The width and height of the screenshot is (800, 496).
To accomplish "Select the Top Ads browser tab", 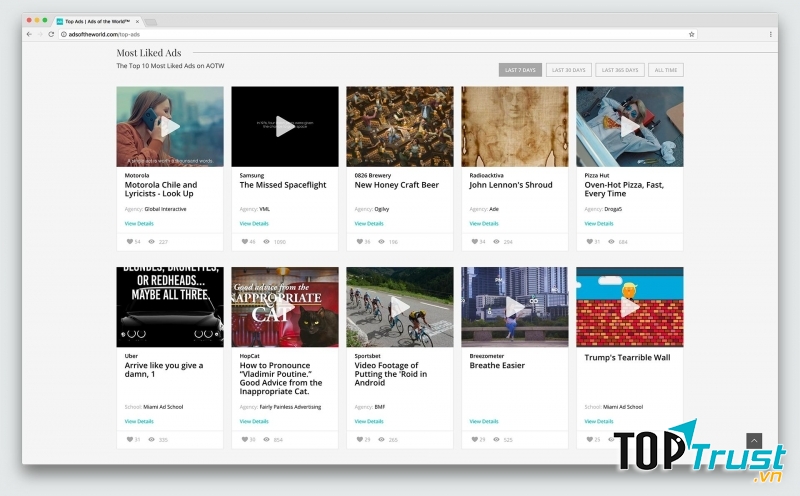I will point(98,20).
